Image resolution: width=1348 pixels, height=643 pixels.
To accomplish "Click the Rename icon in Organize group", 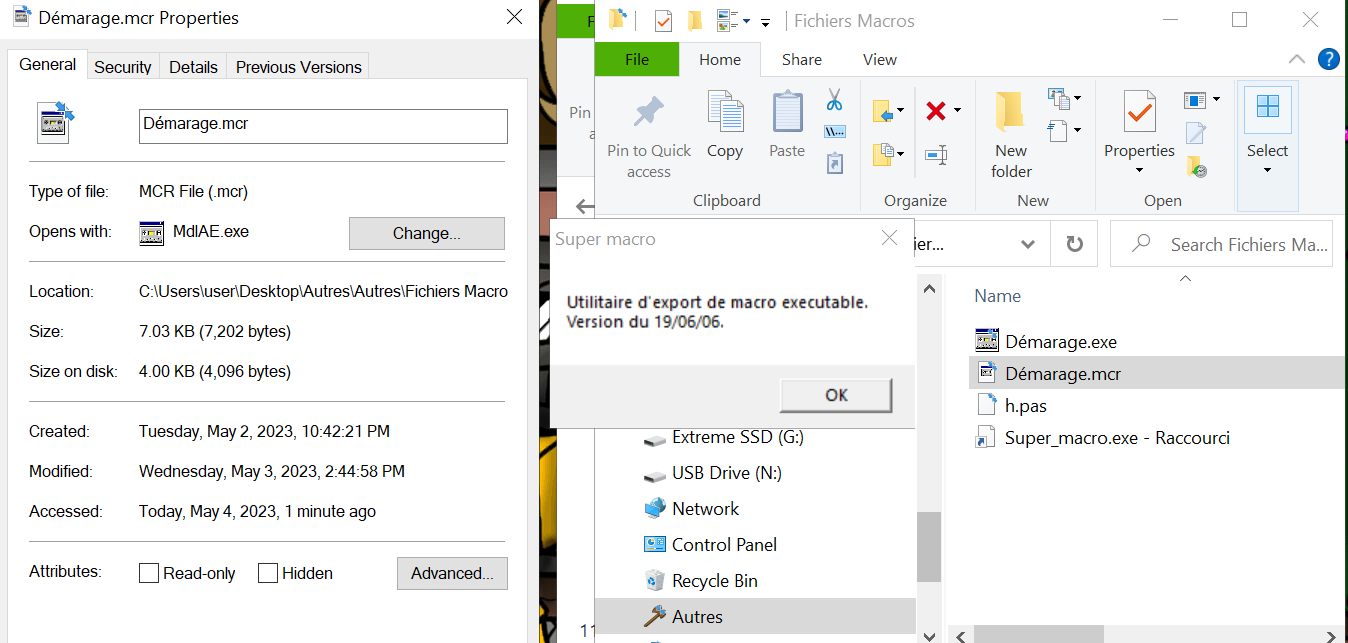I will 936,155.
